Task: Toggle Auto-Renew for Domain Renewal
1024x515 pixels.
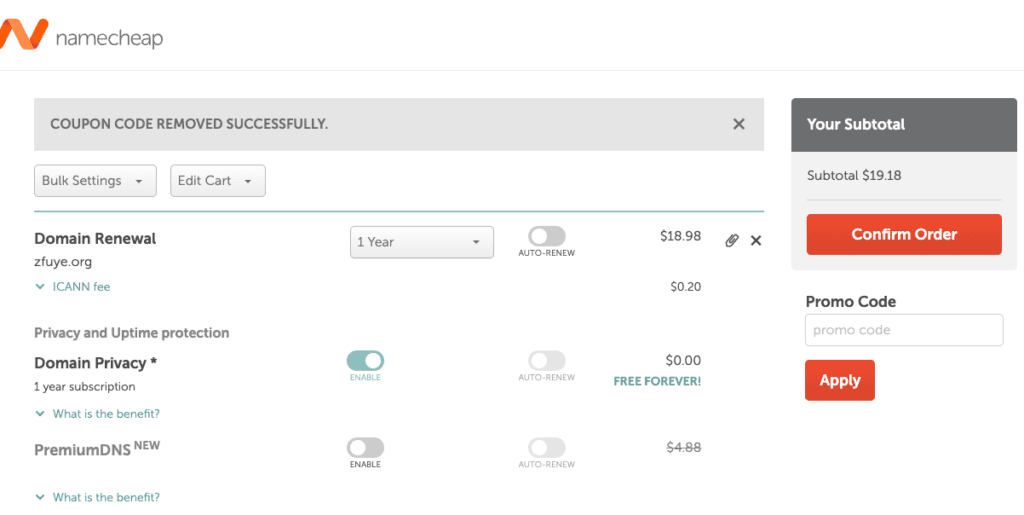Action: pyautogui.click(x=547, y=236)
